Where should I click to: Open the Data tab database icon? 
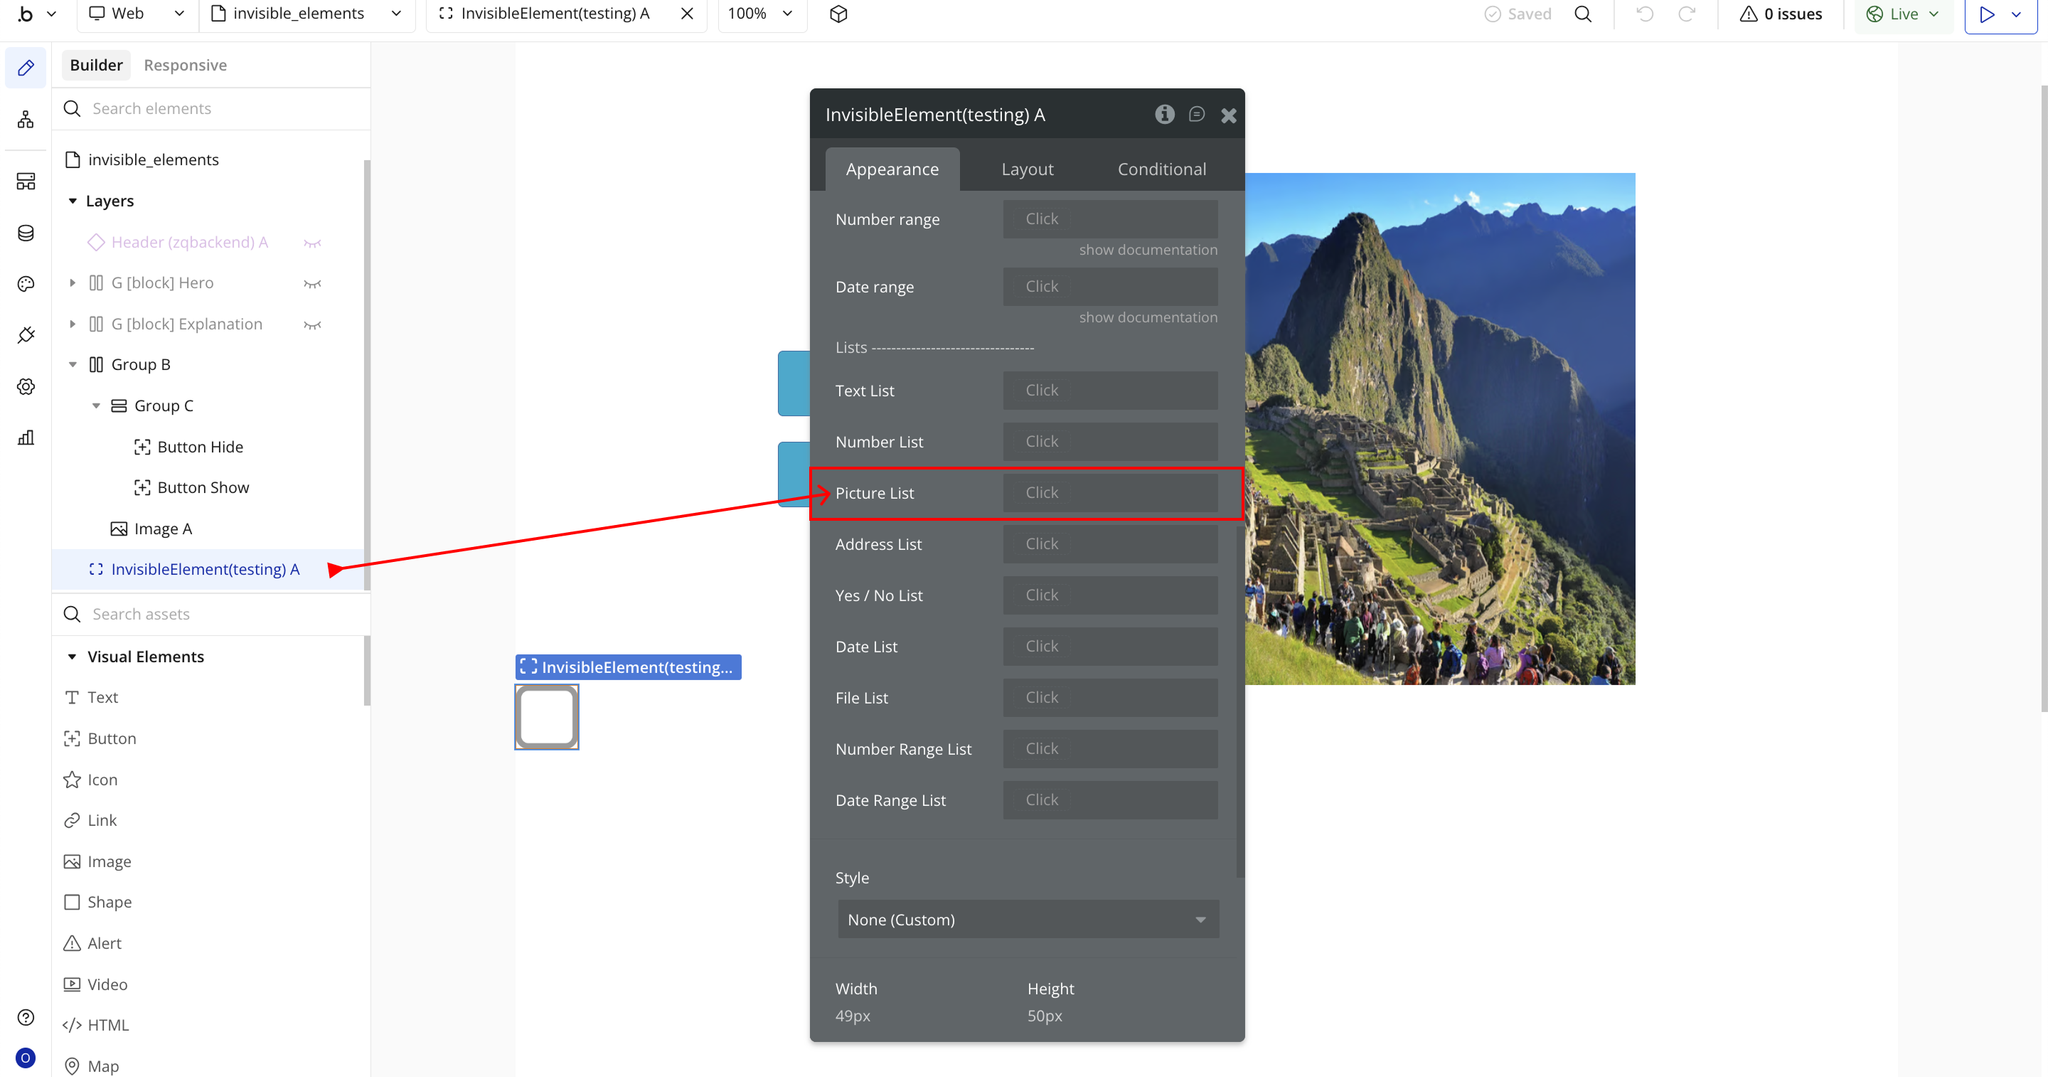point(26,233)
